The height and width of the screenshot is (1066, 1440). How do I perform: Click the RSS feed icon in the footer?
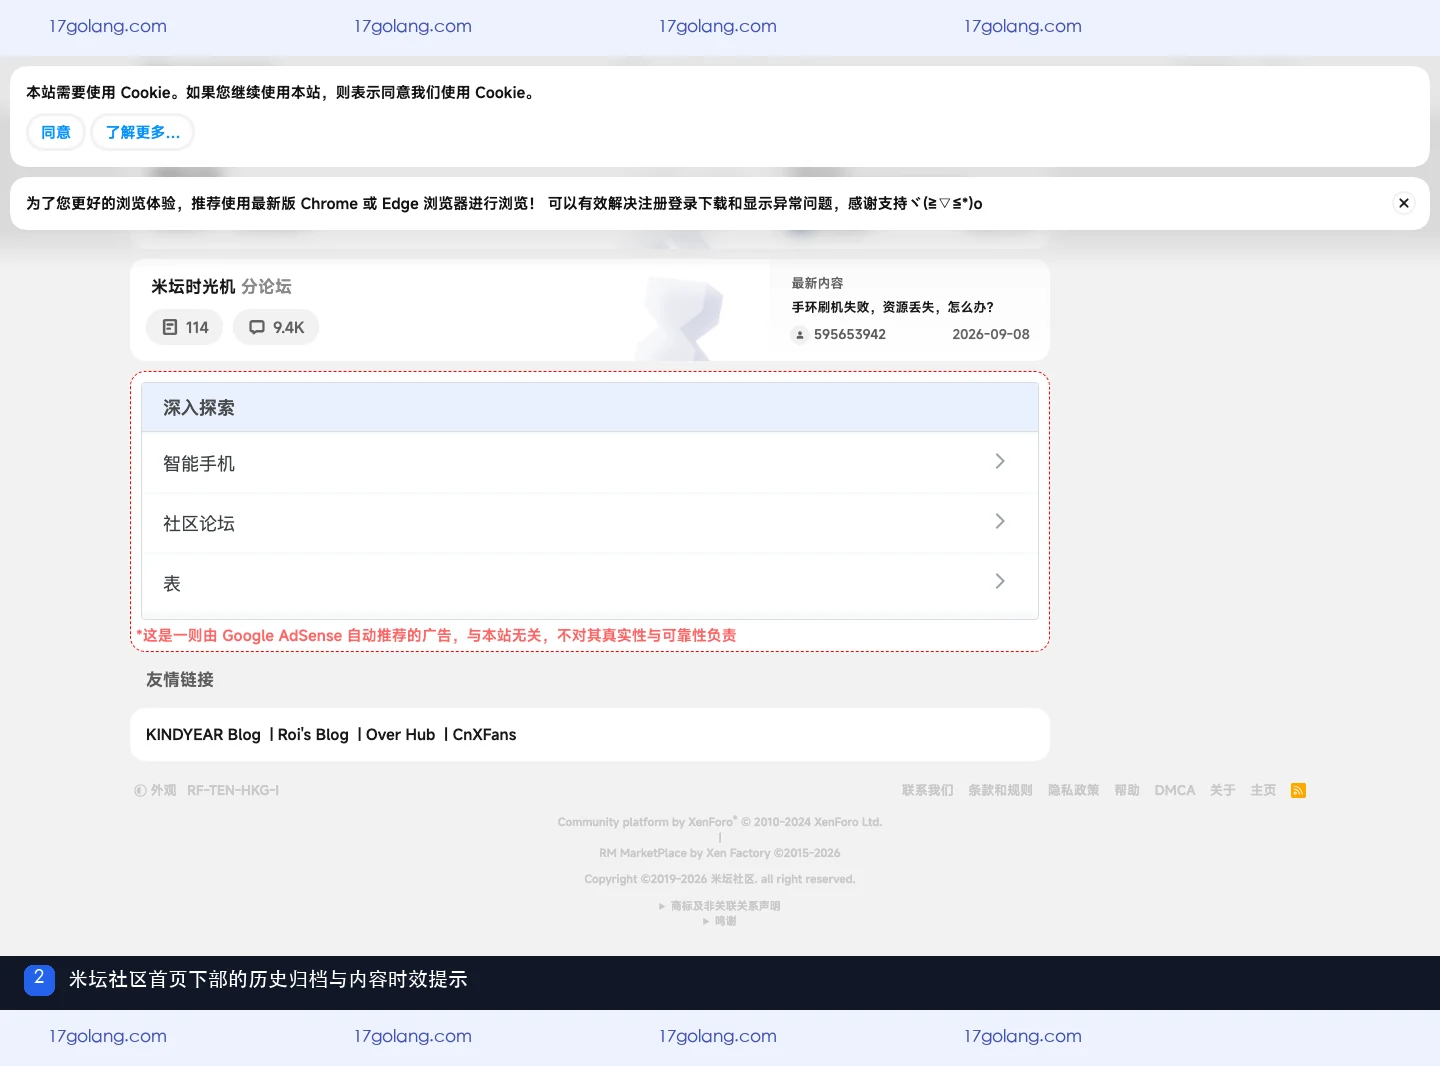[1298, 790]
